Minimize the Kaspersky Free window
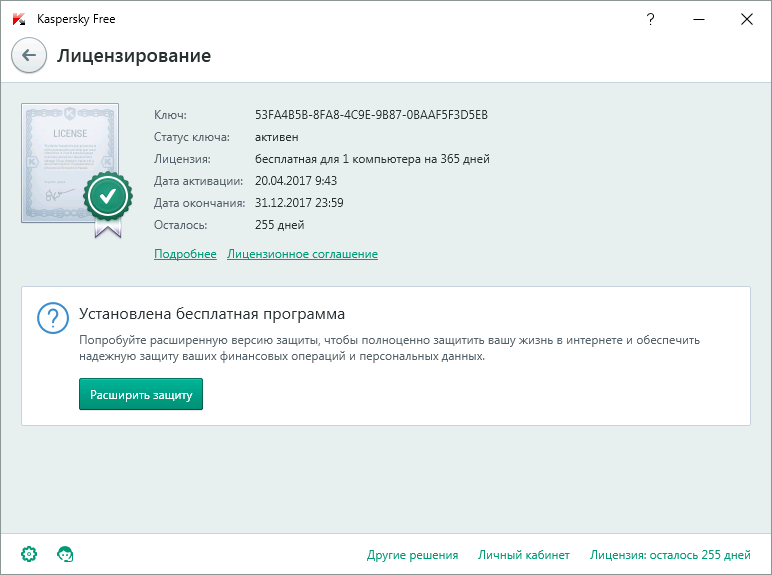 pos(699,19)
